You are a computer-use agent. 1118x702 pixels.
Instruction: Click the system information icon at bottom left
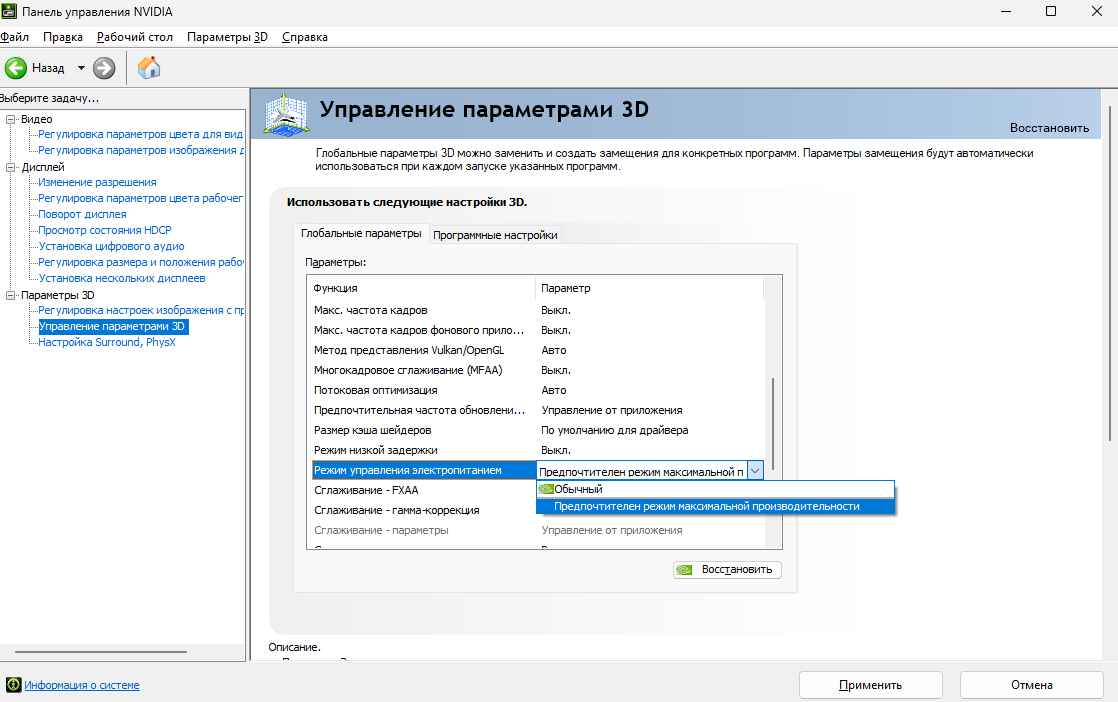[x=14, y=685]
